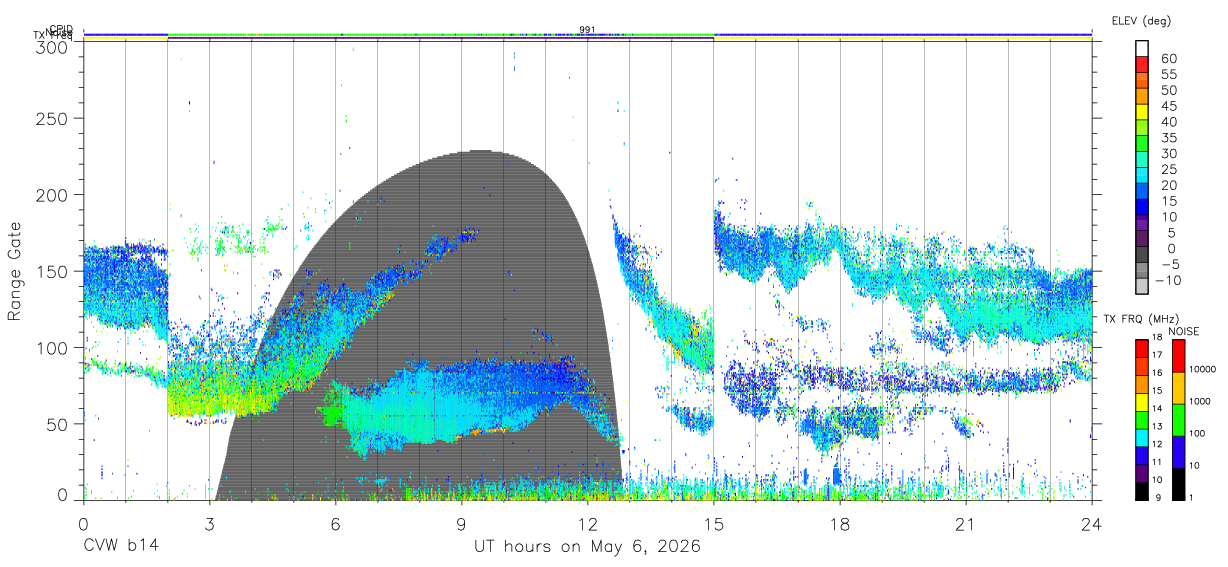
Task: Click the green swatch of the NOISE bar
Action: 1177,420
